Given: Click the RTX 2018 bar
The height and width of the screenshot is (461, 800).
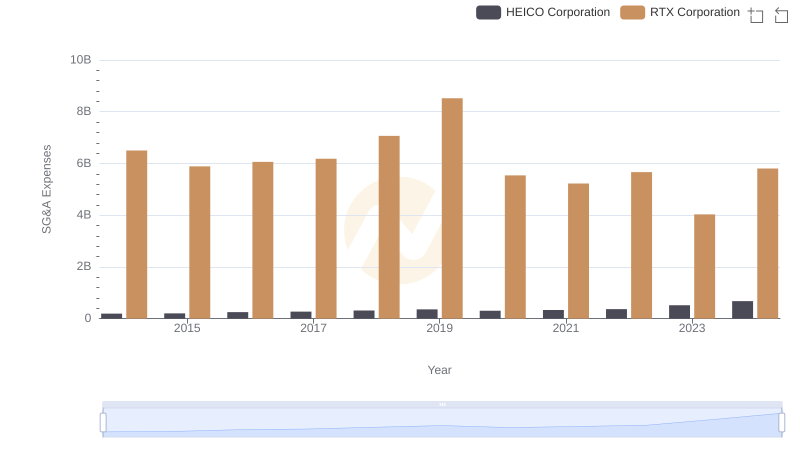Looking at the screenshot, I should [389, 227].
